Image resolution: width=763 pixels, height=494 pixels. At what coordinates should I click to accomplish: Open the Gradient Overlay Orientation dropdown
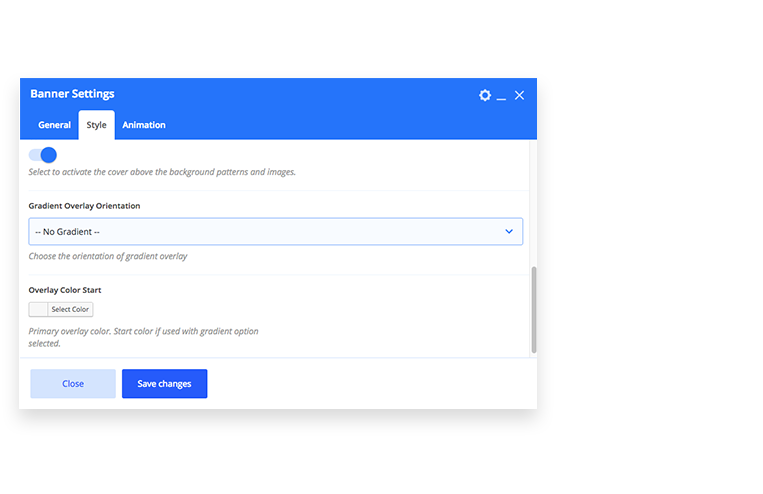[x=275, y=232]
